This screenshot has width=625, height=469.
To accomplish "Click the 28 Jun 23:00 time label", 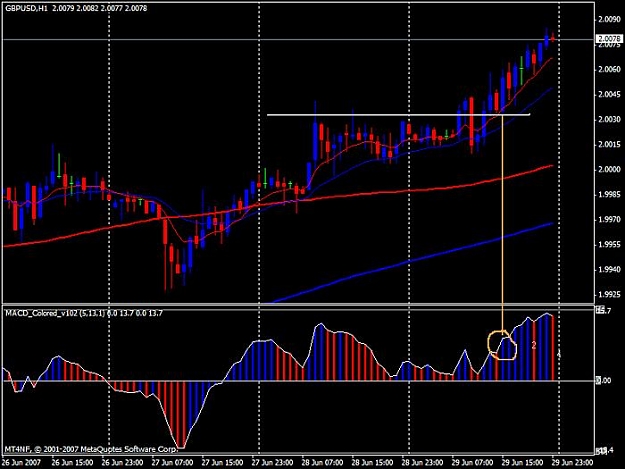I will [422, 463].
